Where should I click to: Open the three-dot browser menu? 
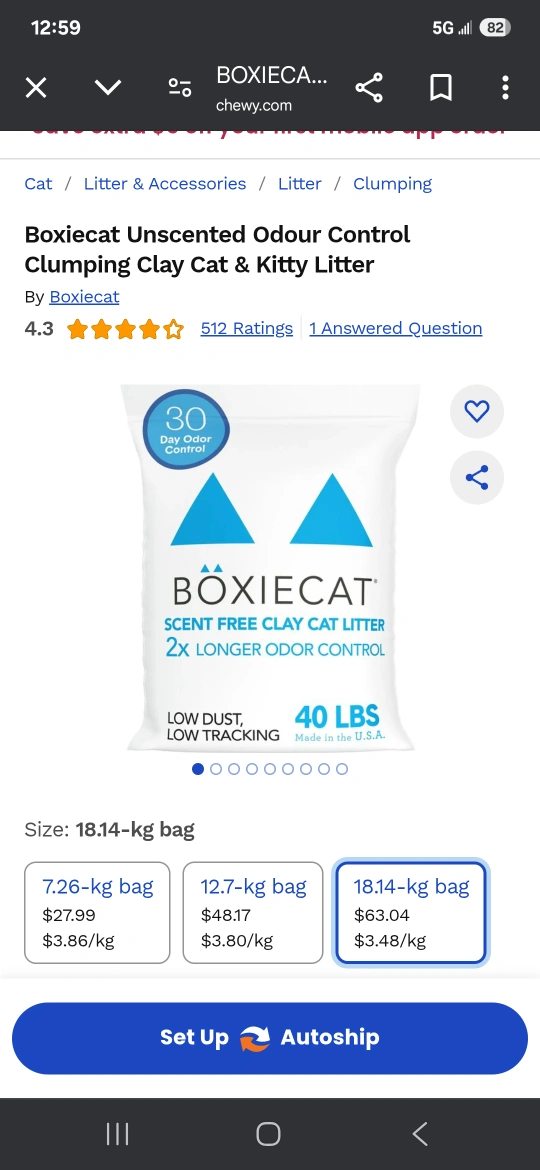coord(505,88)
